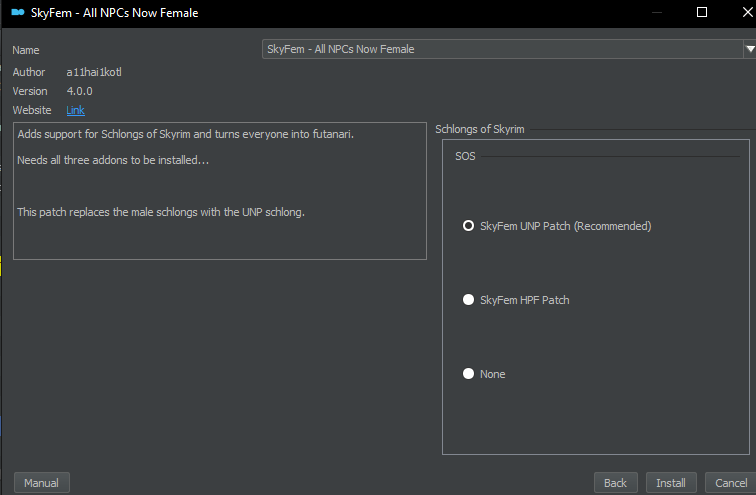Minimize the SkyFem installer window
Viewport: 756px width, 495px height.
click(x=657, y=13)
